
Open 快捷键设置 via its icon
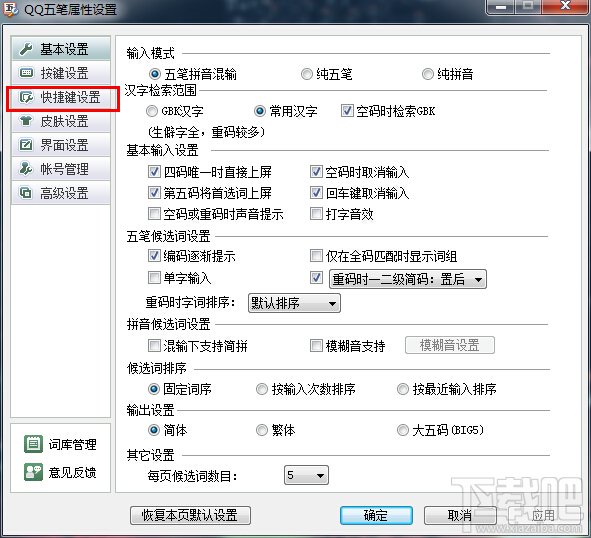coord(26,97)
